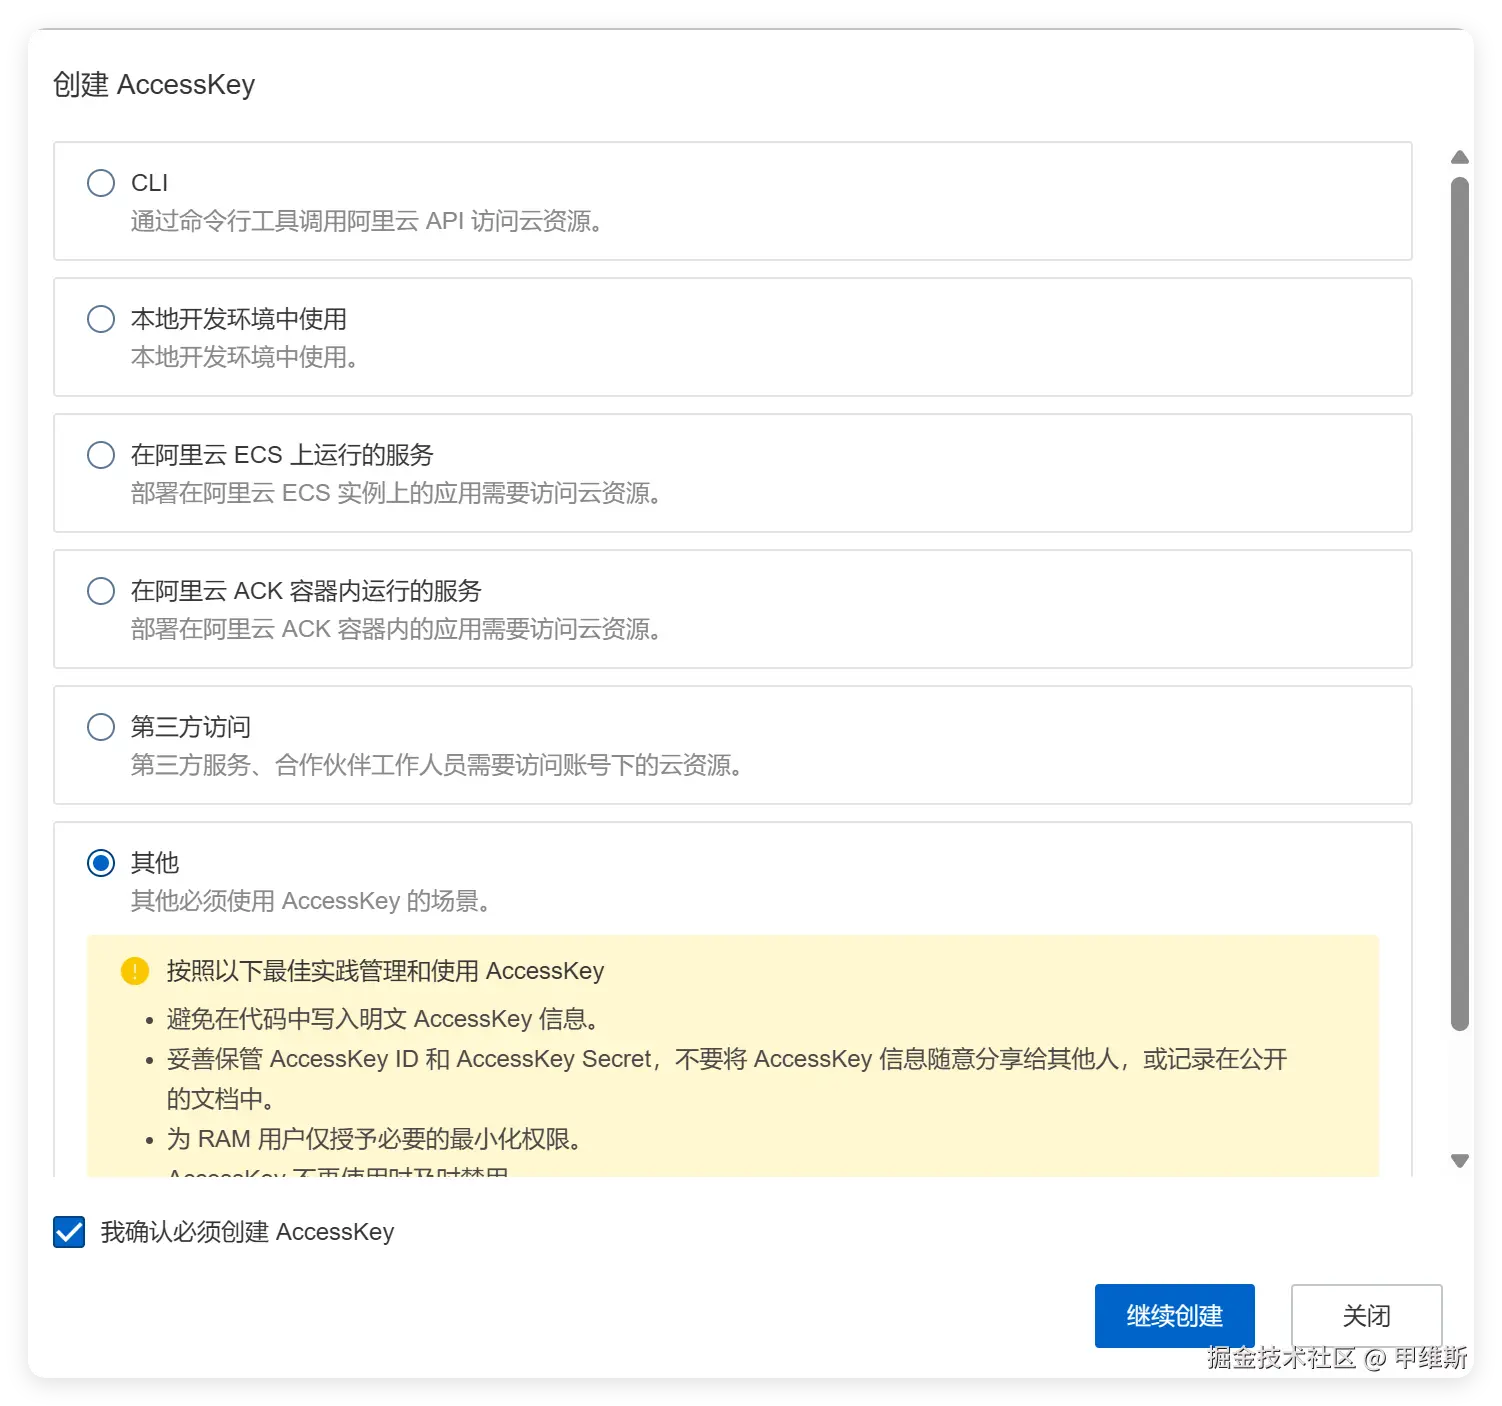The height and width of the screenshot is (1406, 1502).
Task: Select the 第三方访问 radio option
Action: click(x=101, y=727)
